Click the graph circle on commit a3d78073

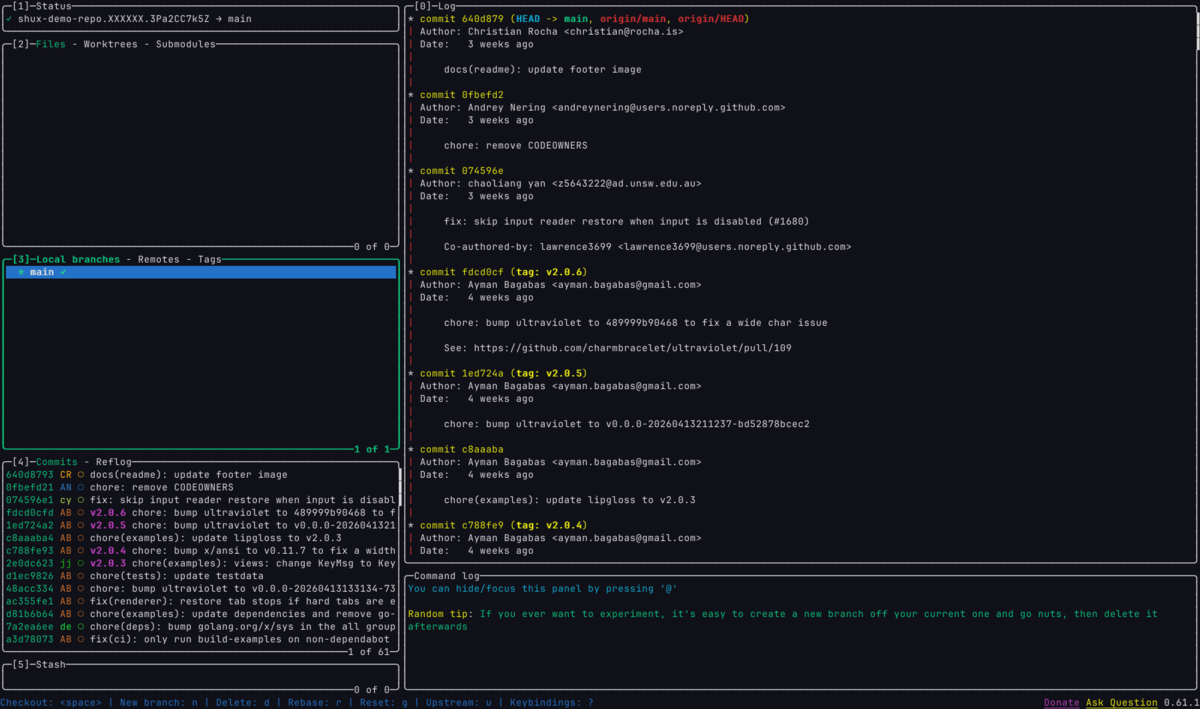click(81, 639)
